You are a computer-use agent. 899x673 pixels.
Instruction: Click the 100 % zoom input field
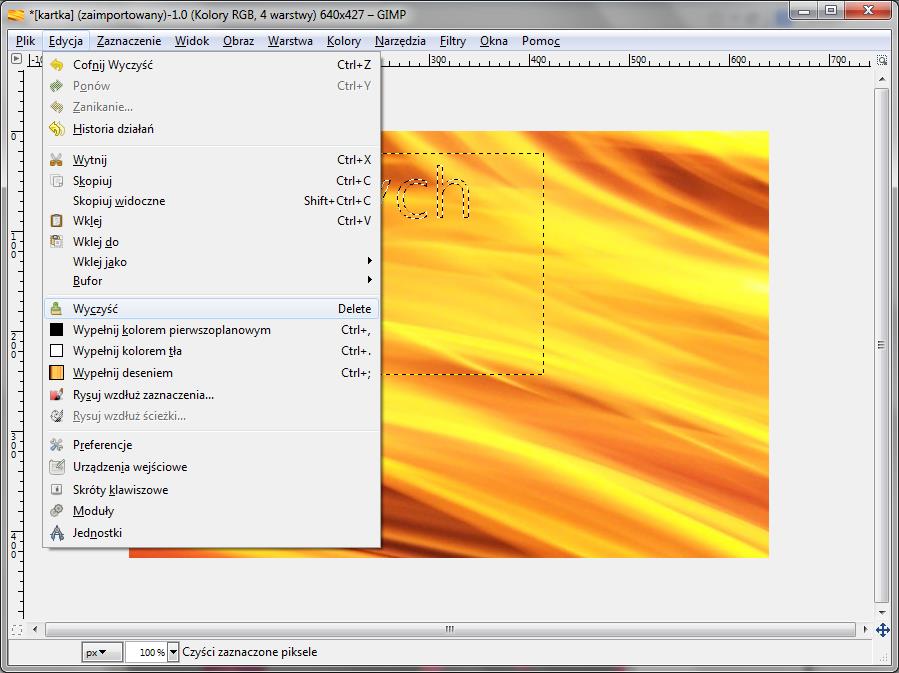tap(146, 652)
